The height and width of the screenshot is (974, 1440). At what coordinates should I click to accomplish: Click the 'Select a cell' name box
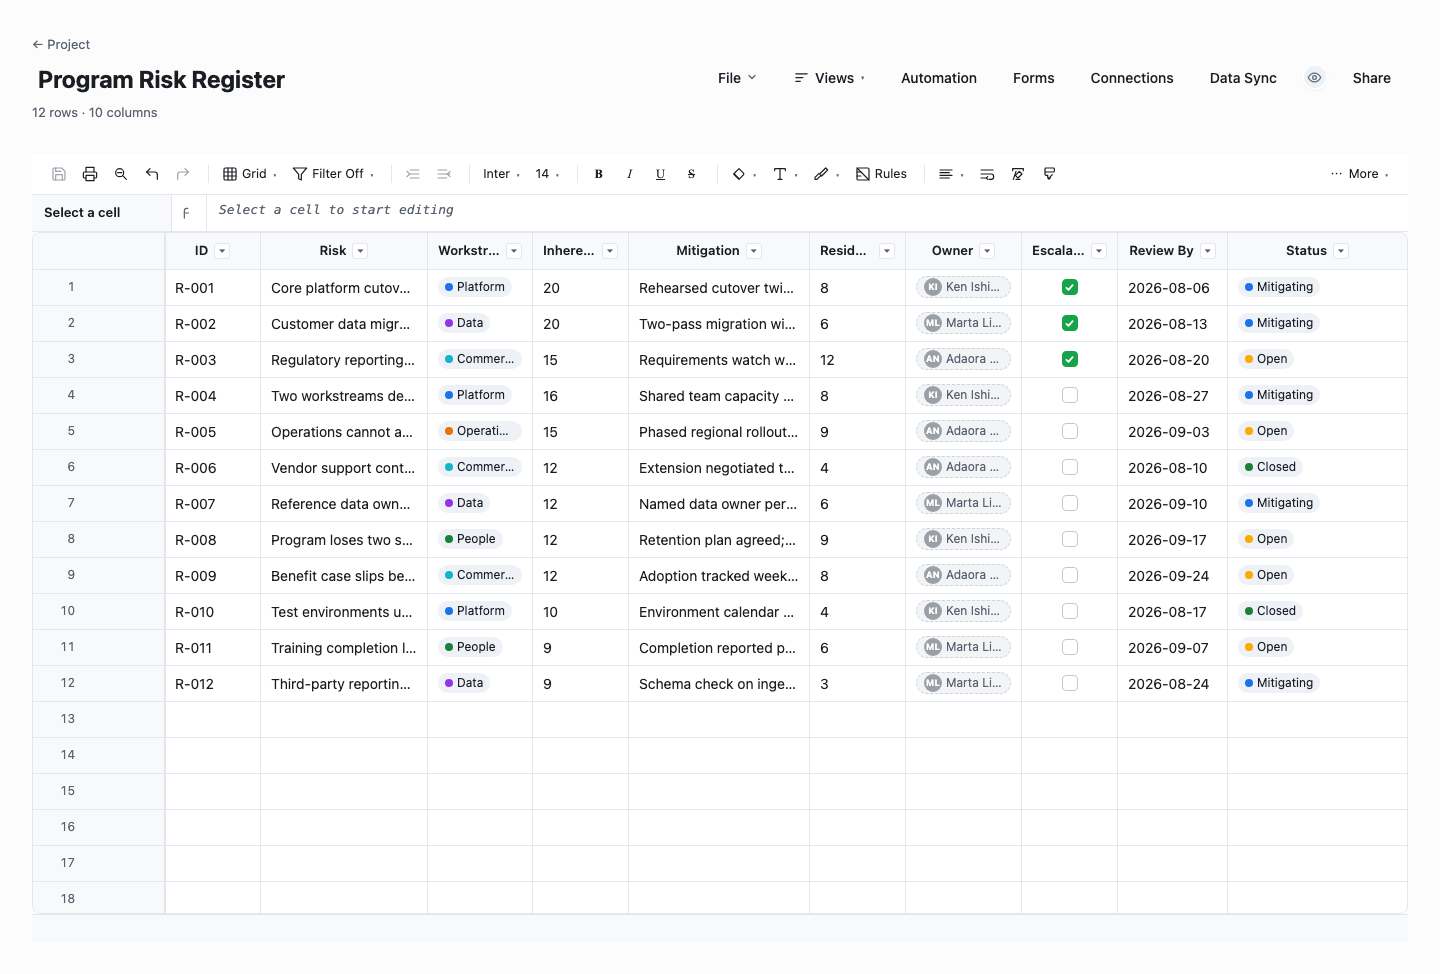101,213
